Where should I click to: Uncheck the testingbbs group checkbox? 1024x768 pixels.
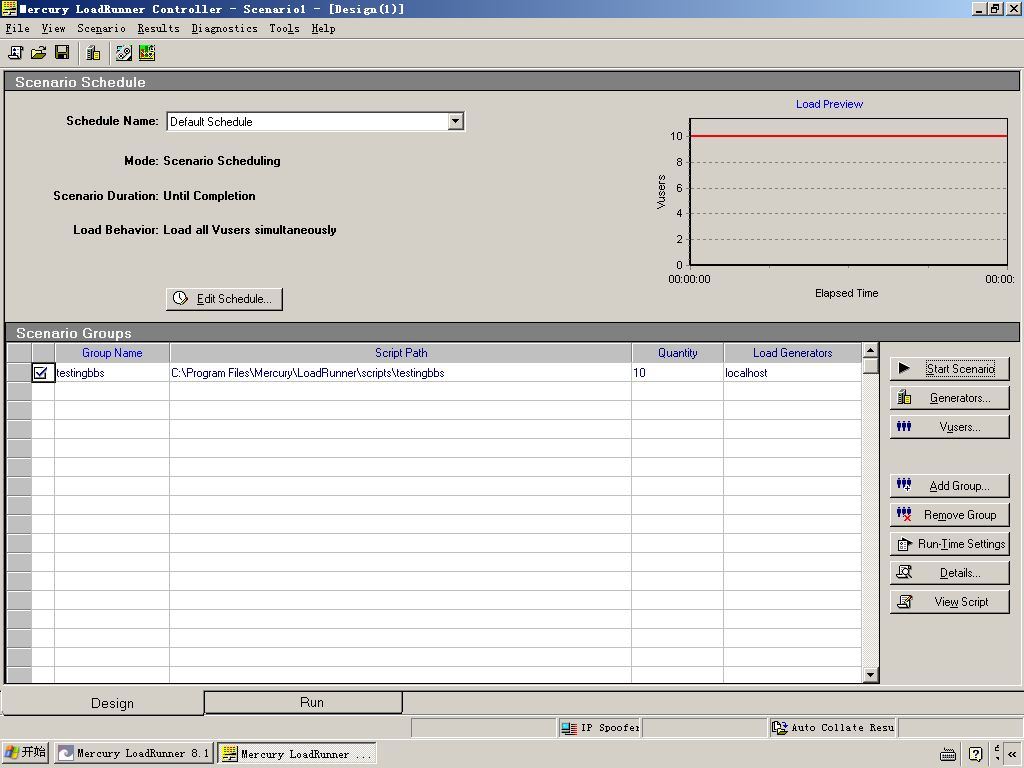pyautogui.click(x=40, y=373)
